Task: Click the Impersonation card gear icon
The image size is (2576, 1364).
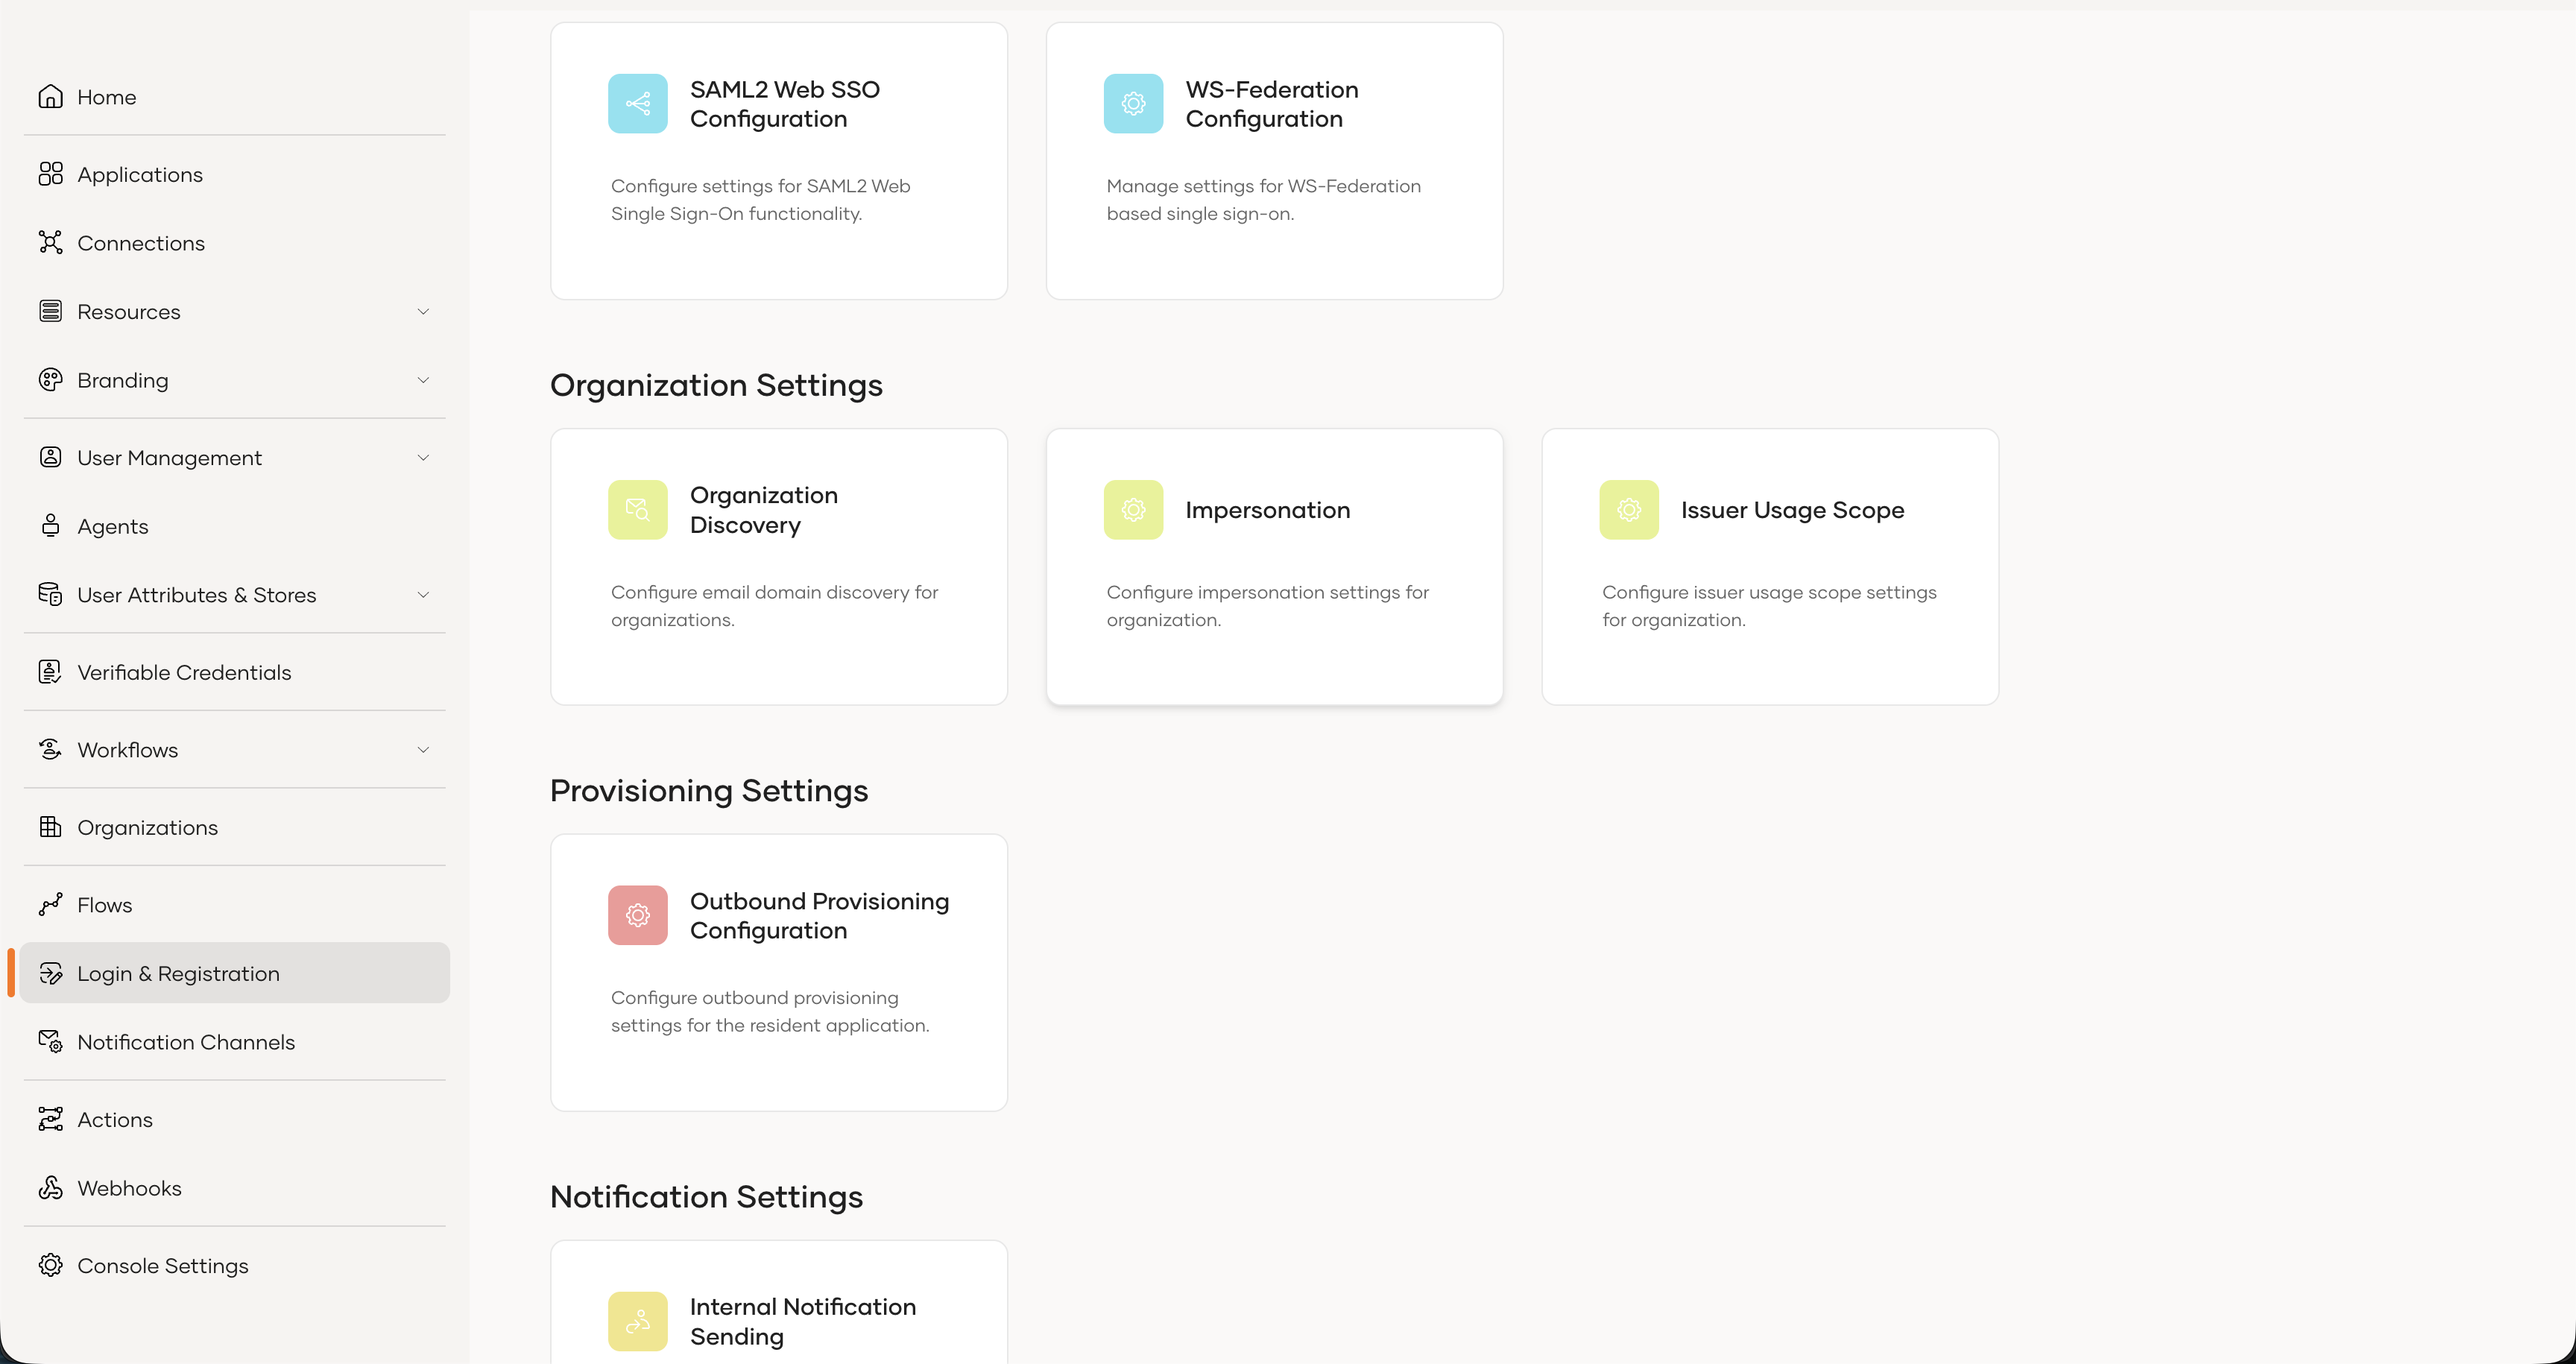Action: pyautogui.click(x=1133, y=509)
